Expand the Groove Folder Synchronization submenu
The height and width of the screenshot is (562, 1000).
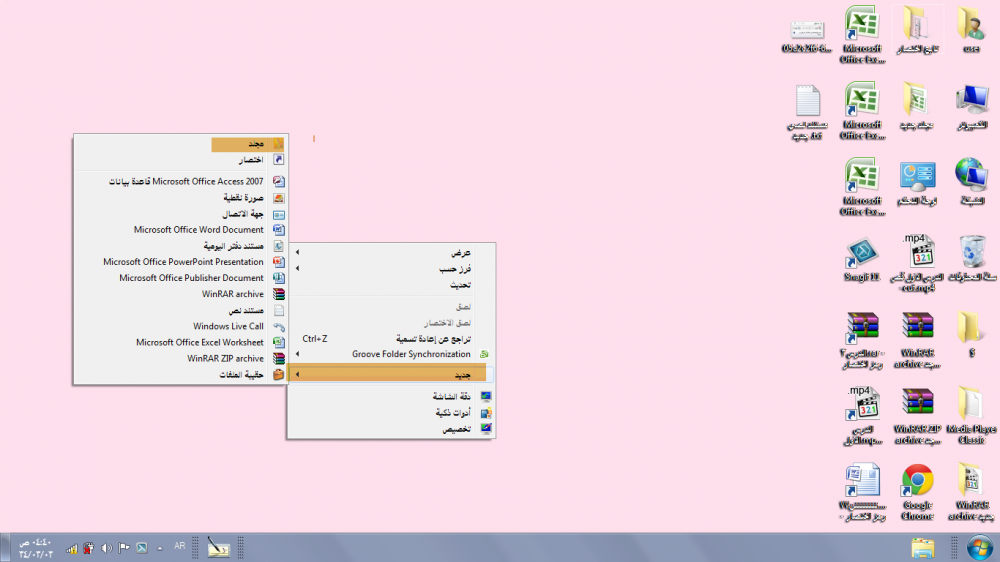[x=390, y=354]
